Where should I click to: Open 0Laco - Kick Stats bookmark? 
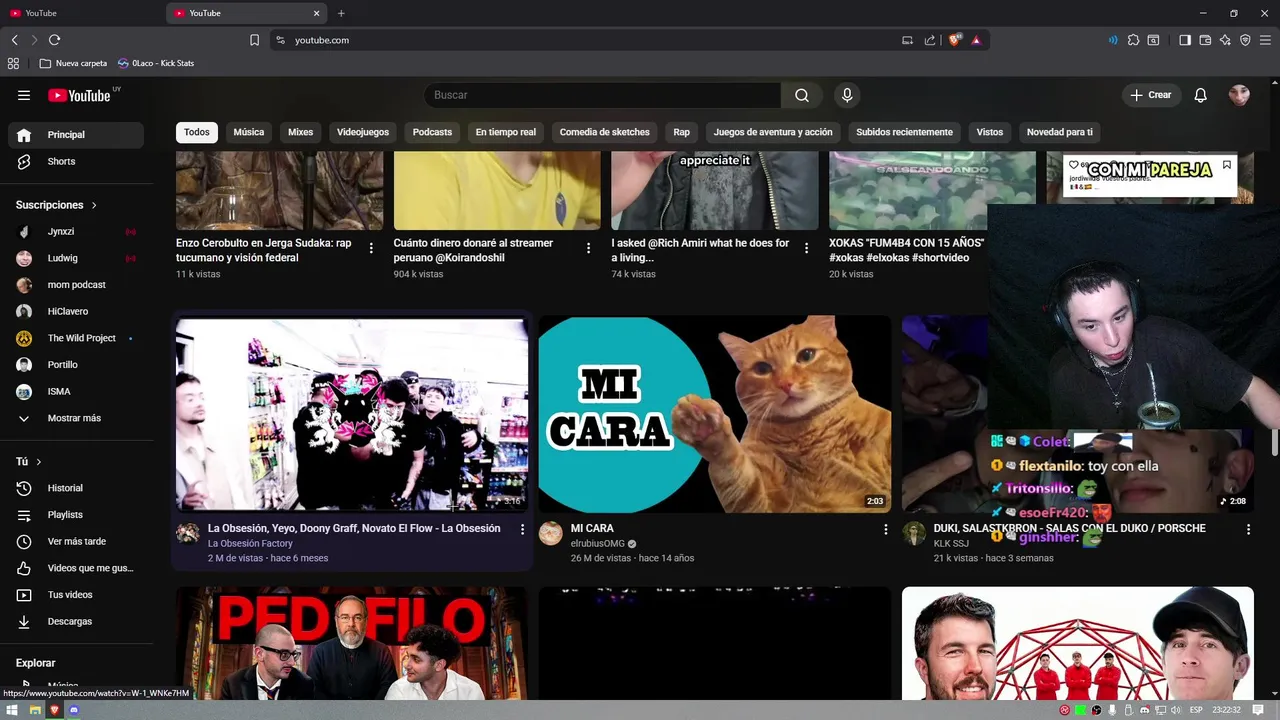tap(156, 63)
